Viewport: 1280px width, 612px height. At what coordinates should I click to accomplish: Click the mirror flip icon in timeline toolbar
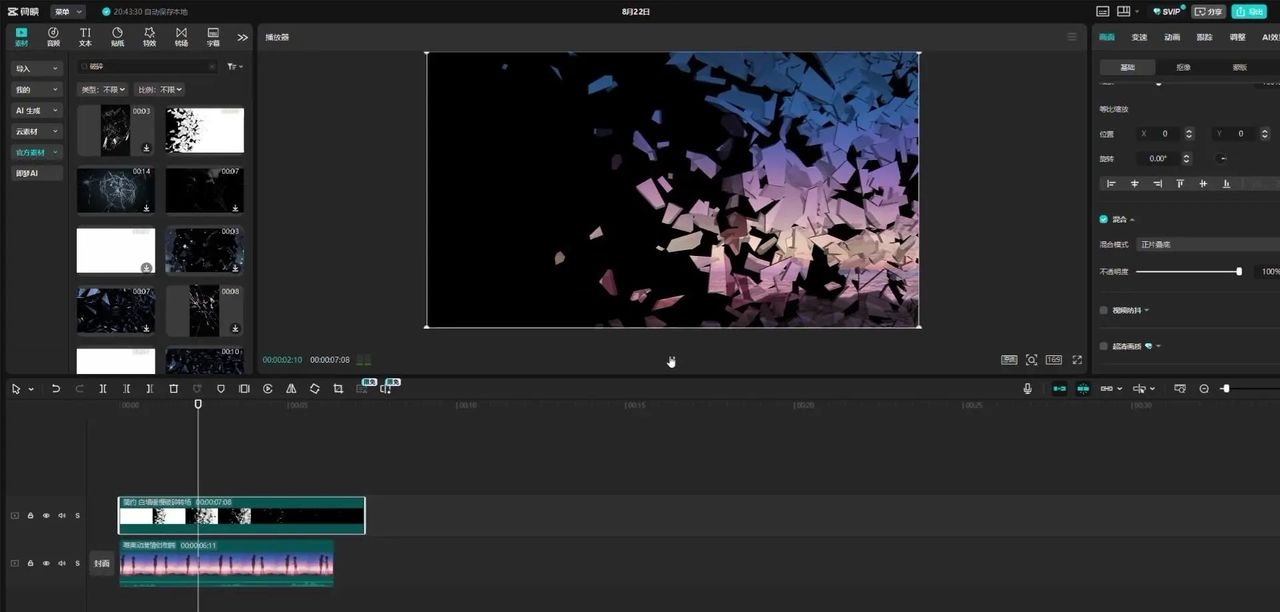(x=291, y=389)
